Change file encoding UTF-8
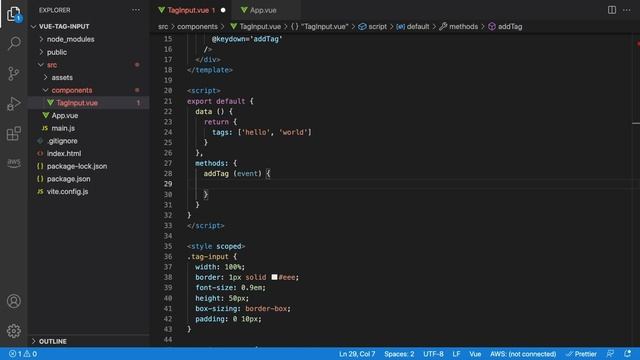The width and height of the screenshot is (640, 360). pyautogui.click(x=433, y=354)
